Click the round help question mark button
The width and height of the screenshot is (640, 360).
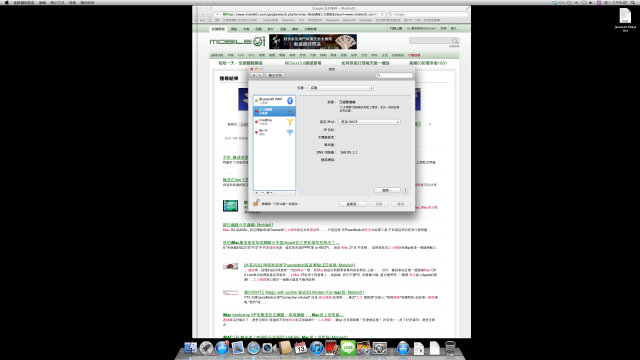pos(405,190)
